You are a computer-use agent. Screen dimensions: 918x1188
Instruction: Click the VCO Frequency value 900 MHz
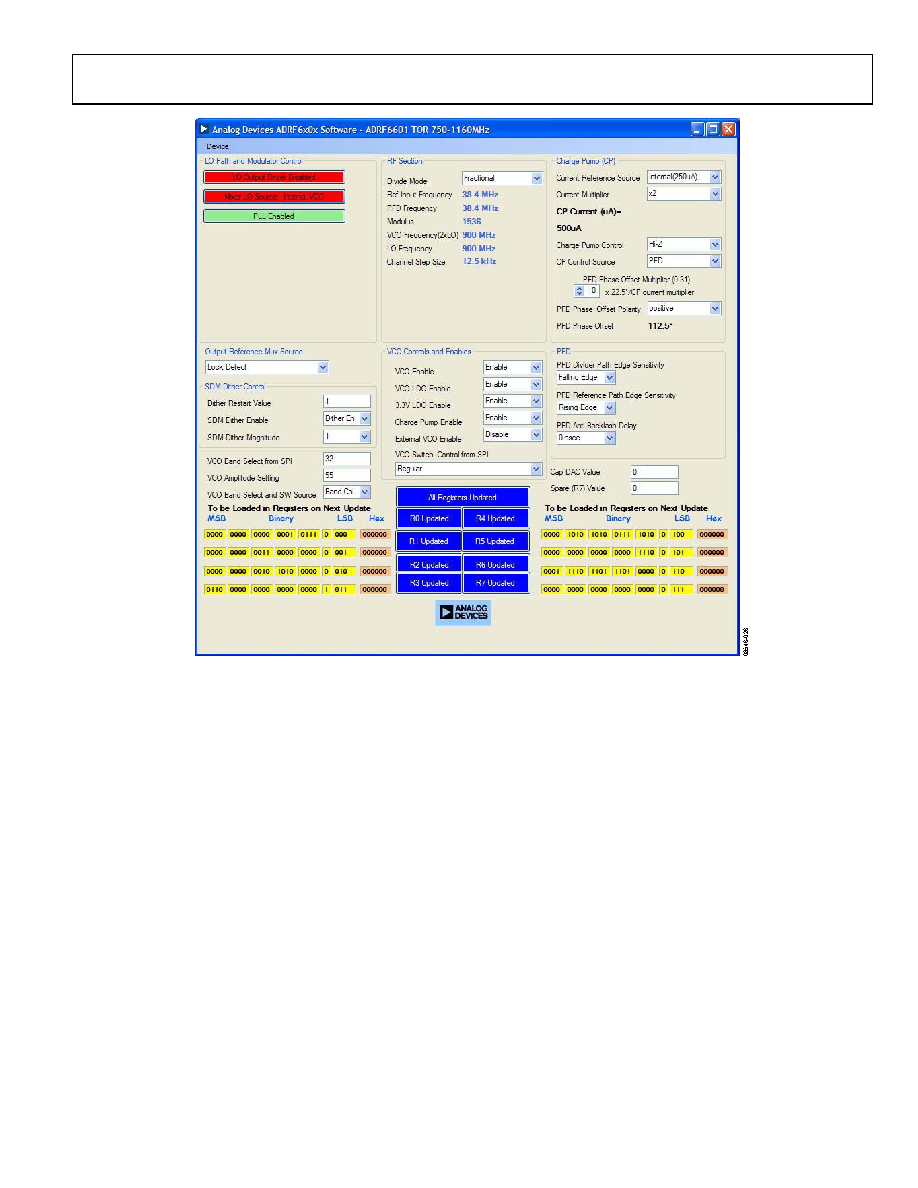(479, 235)
